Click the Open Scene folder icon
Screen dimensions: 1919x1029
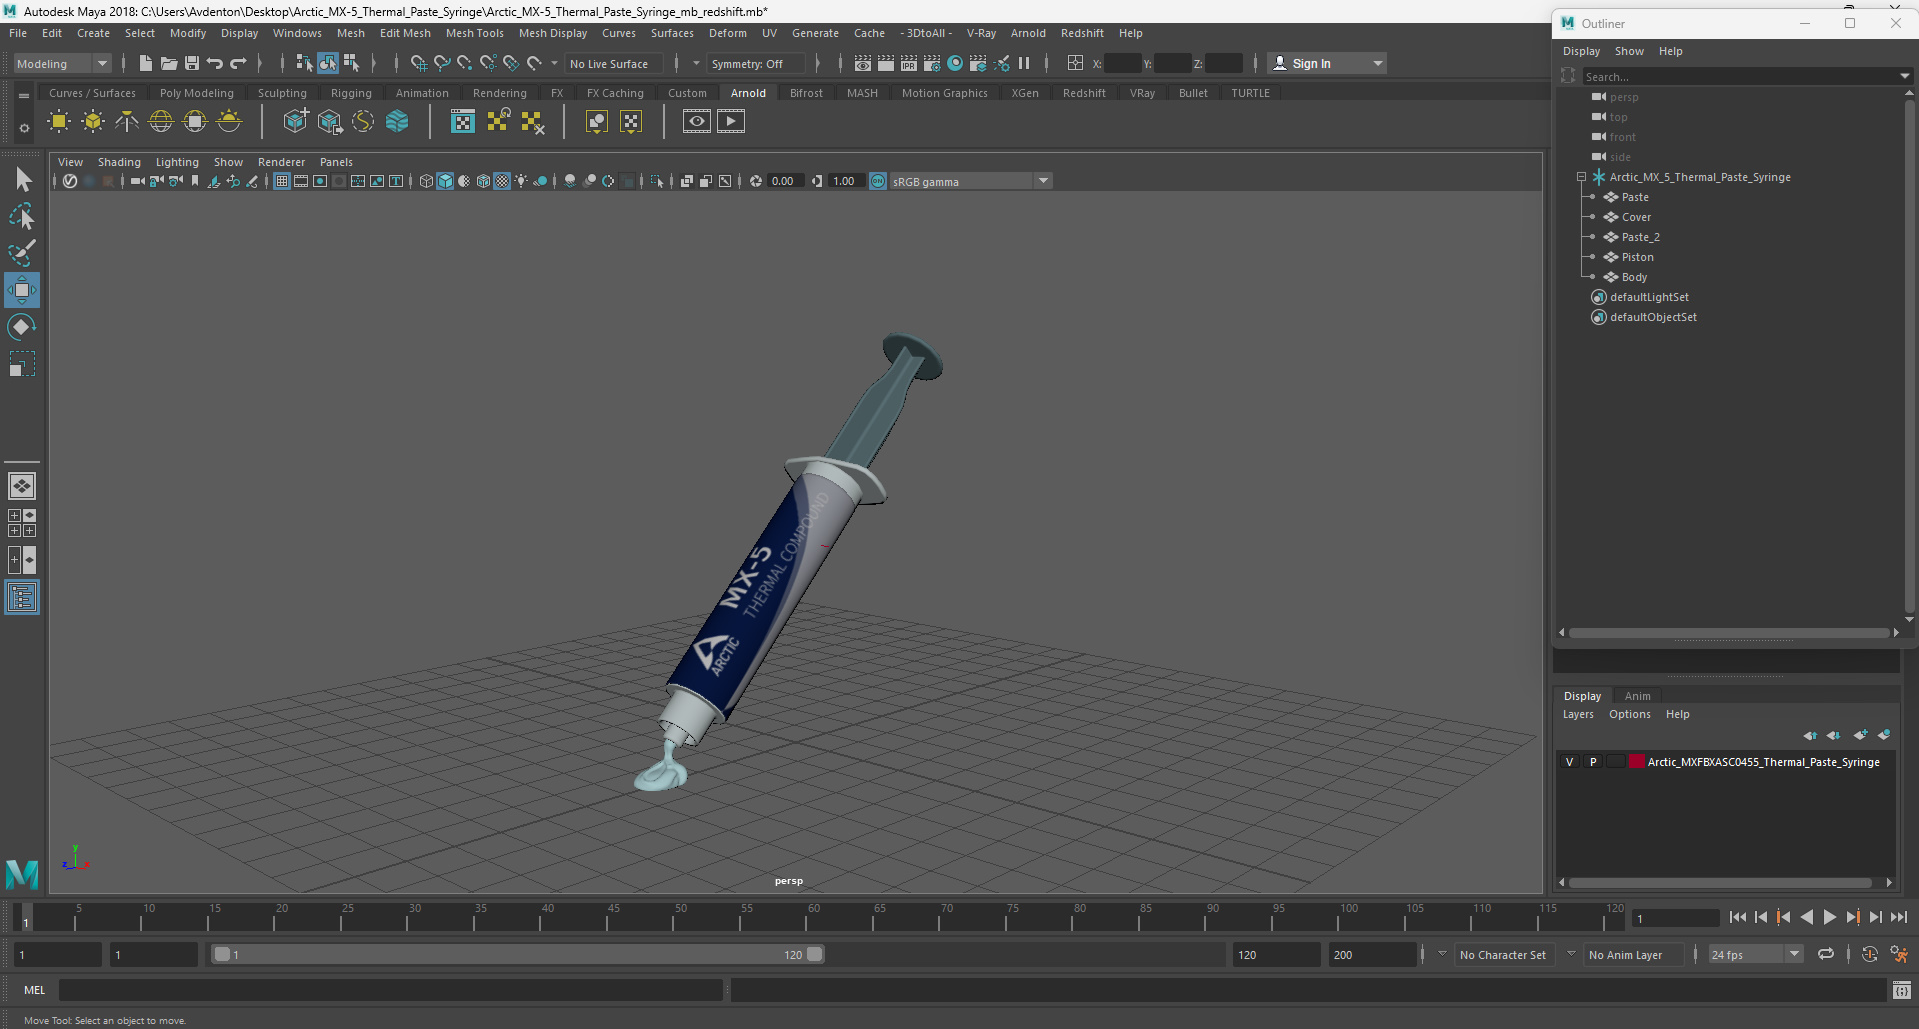(169, 63)
